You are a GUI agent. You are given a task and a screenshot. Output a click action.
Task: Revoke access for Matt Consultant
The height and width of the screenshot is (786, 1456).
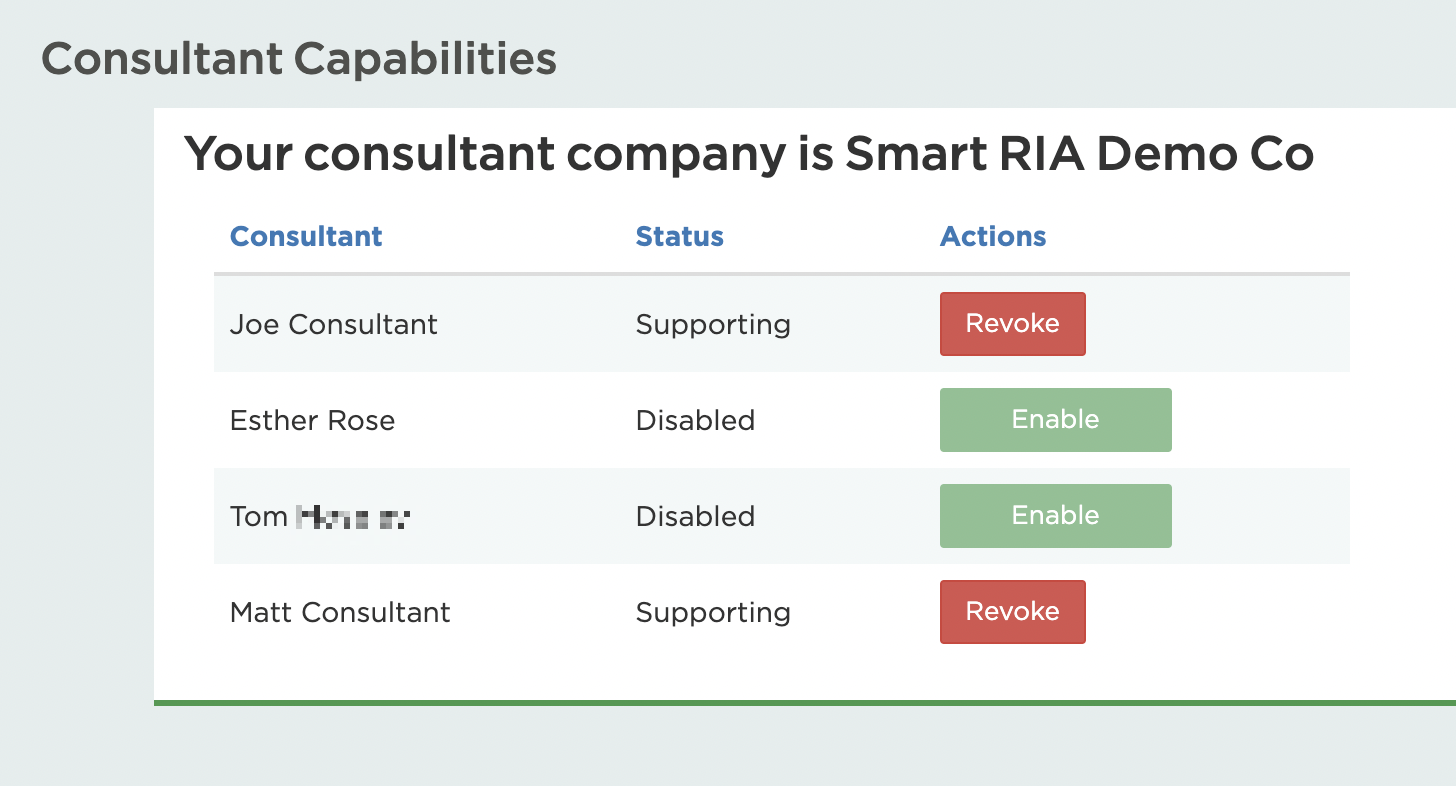coord(1012,611)
